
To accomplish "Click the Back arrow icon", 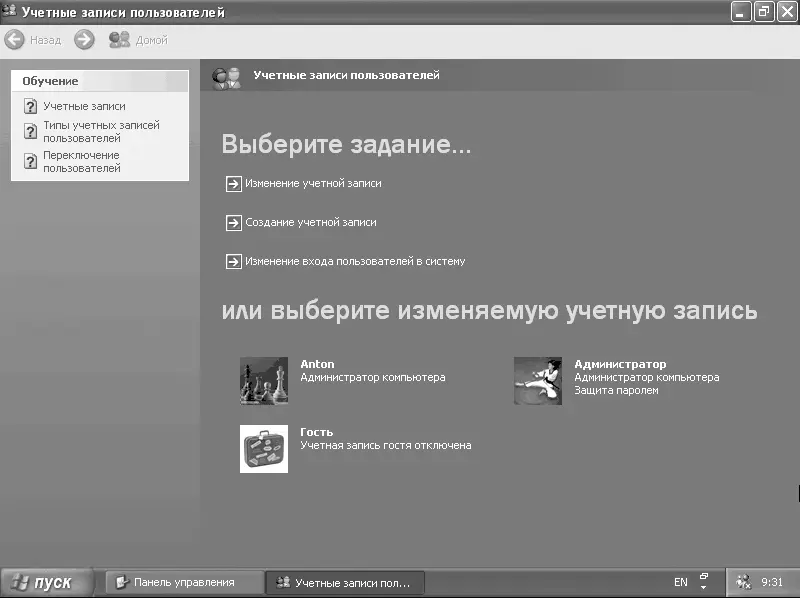I will [14, 39].
